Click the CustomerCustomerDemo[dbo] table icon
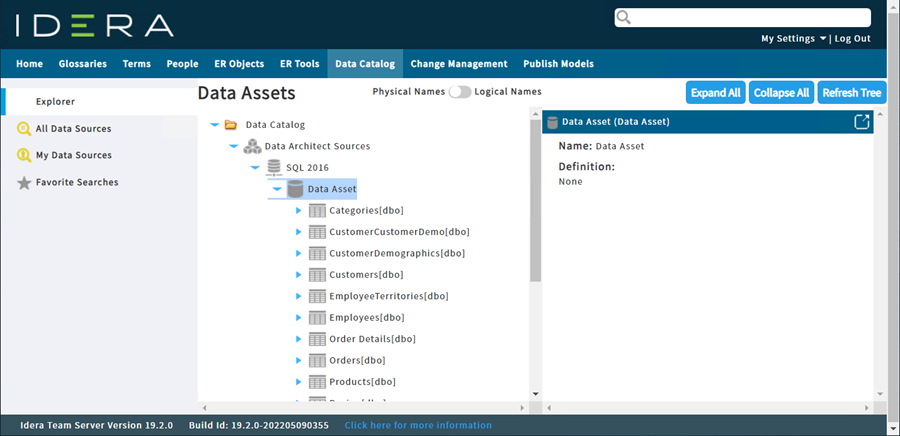The width and height of the screenshot is (900, 436). coord(317,232)
